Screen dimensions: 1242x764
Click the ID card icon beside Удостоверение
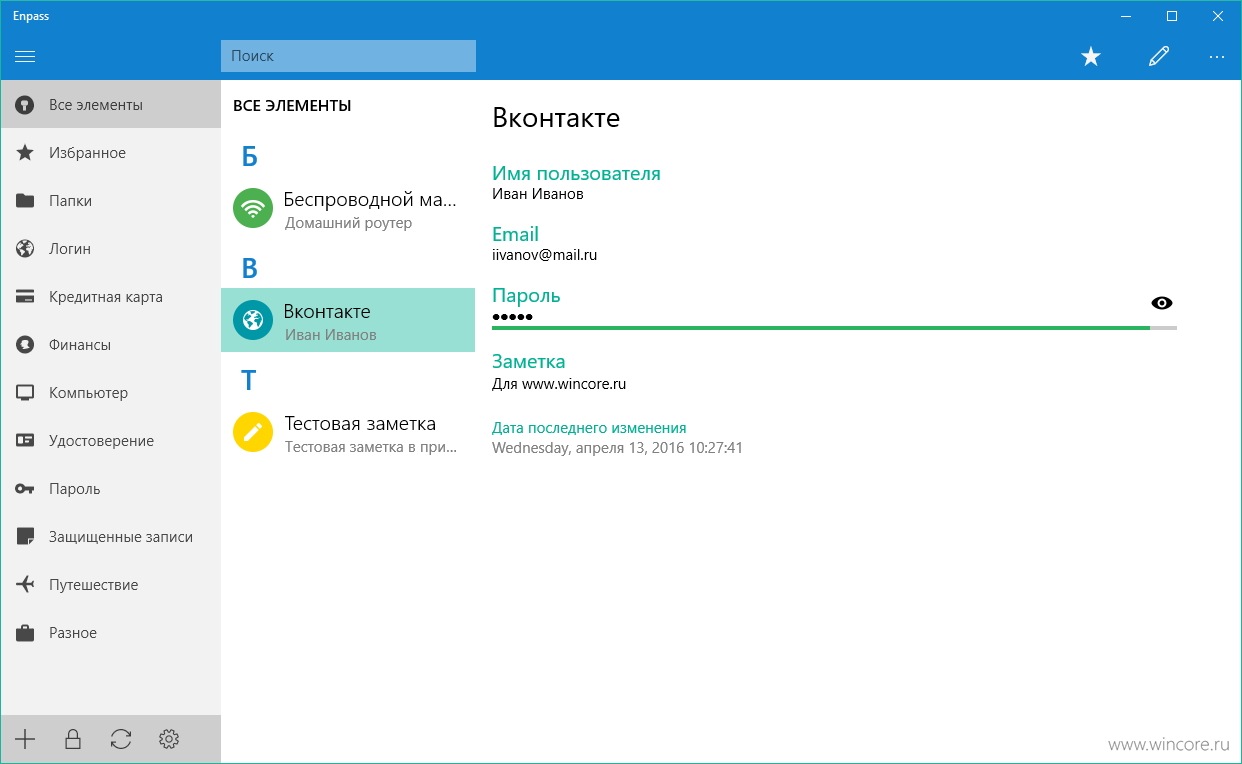(x=25, y=441)
